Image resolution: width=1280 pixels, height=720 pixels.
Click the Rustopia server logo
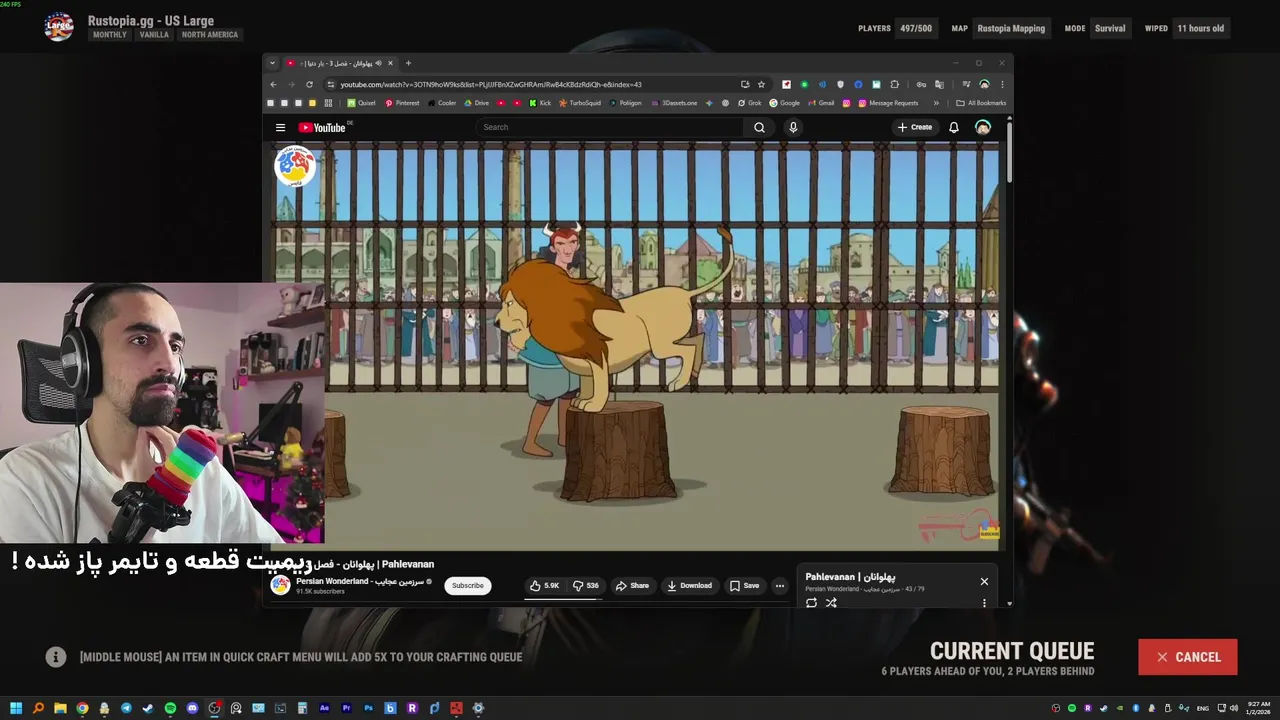click(x=59, y=27)
